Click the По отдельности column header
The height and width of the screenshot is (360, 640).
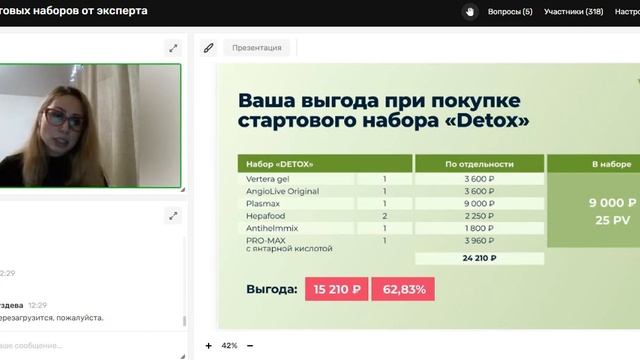pos(480,164)
